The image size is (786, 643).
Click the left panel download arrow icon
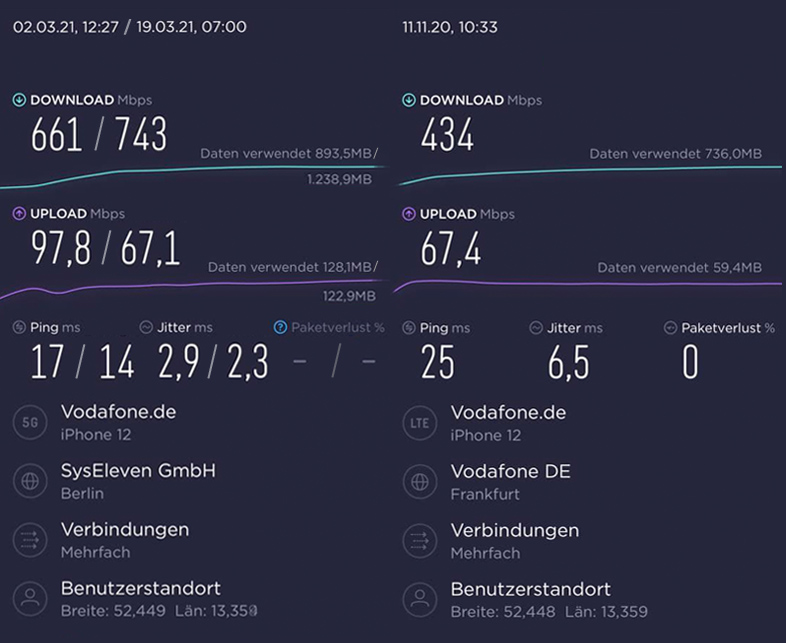click(x=19, y=100)
